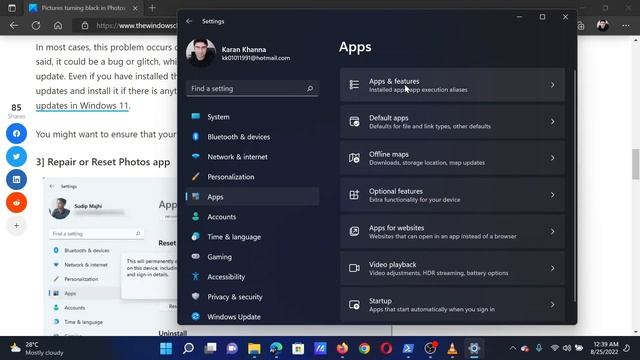
Task: Click the System monitor icon in the Settings sidebar
Action: click(196, 116)
